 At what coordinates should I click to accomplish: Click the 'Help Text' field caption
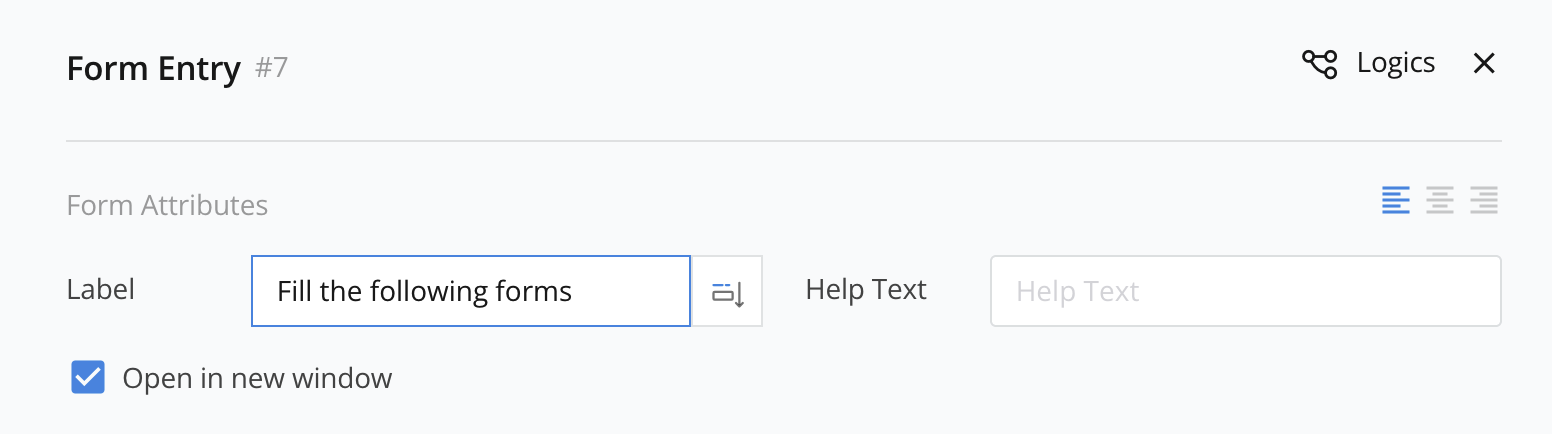click(866, 290)
